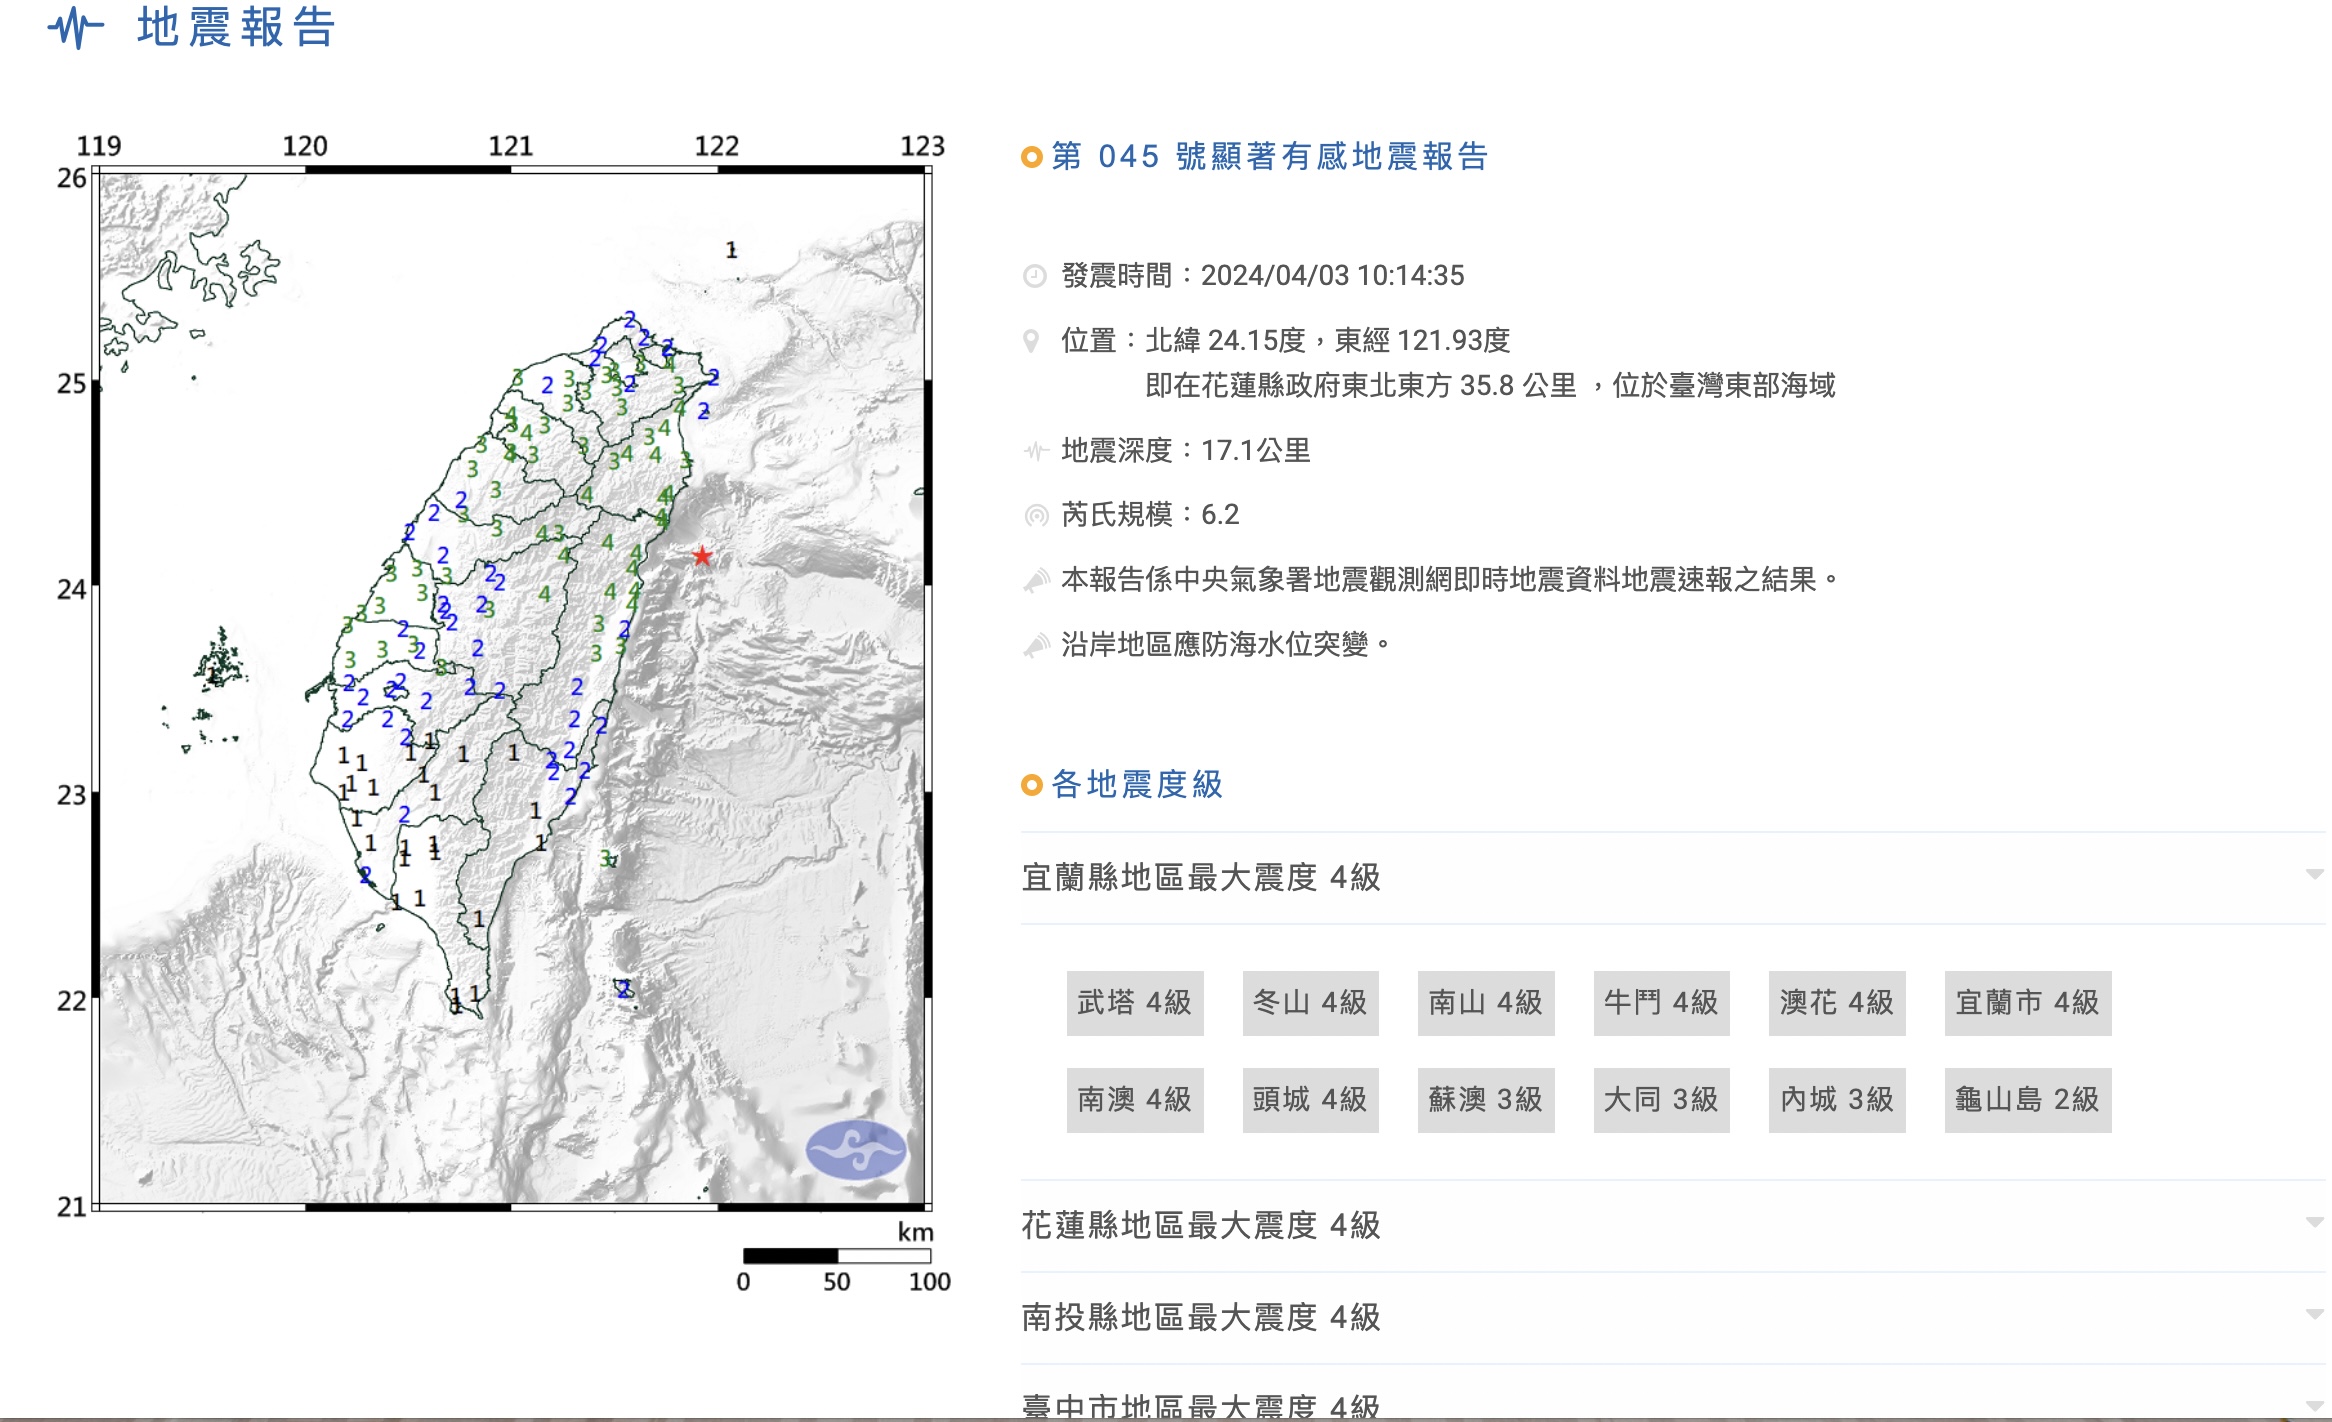Click the seismic waveform icon beside 地震報告

click(76, 28)
